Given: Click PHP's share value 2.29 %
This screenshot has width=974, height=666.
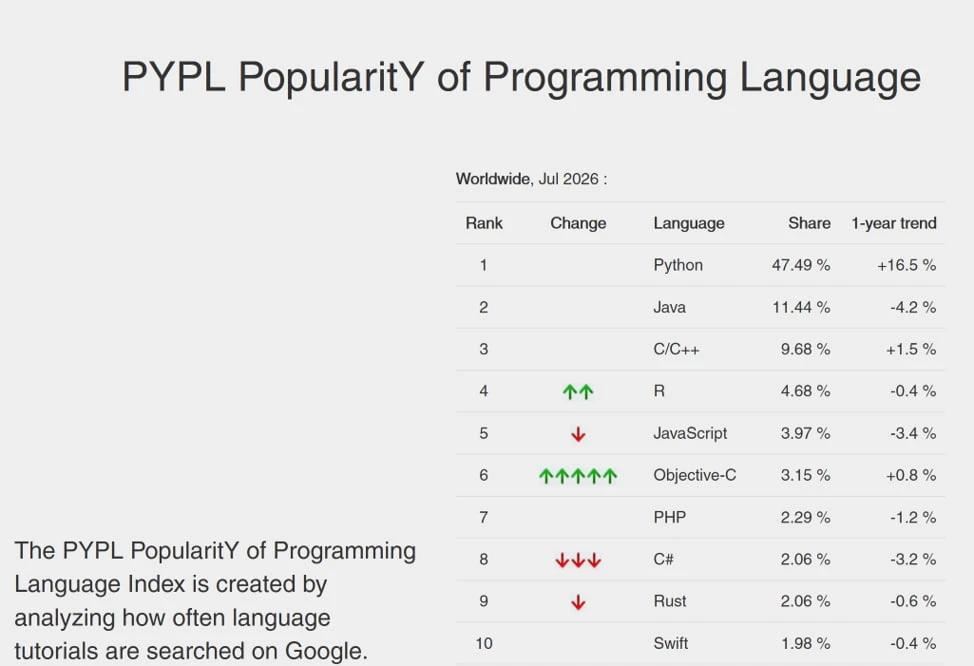Looking at the screenshot, I should point(805,517).
